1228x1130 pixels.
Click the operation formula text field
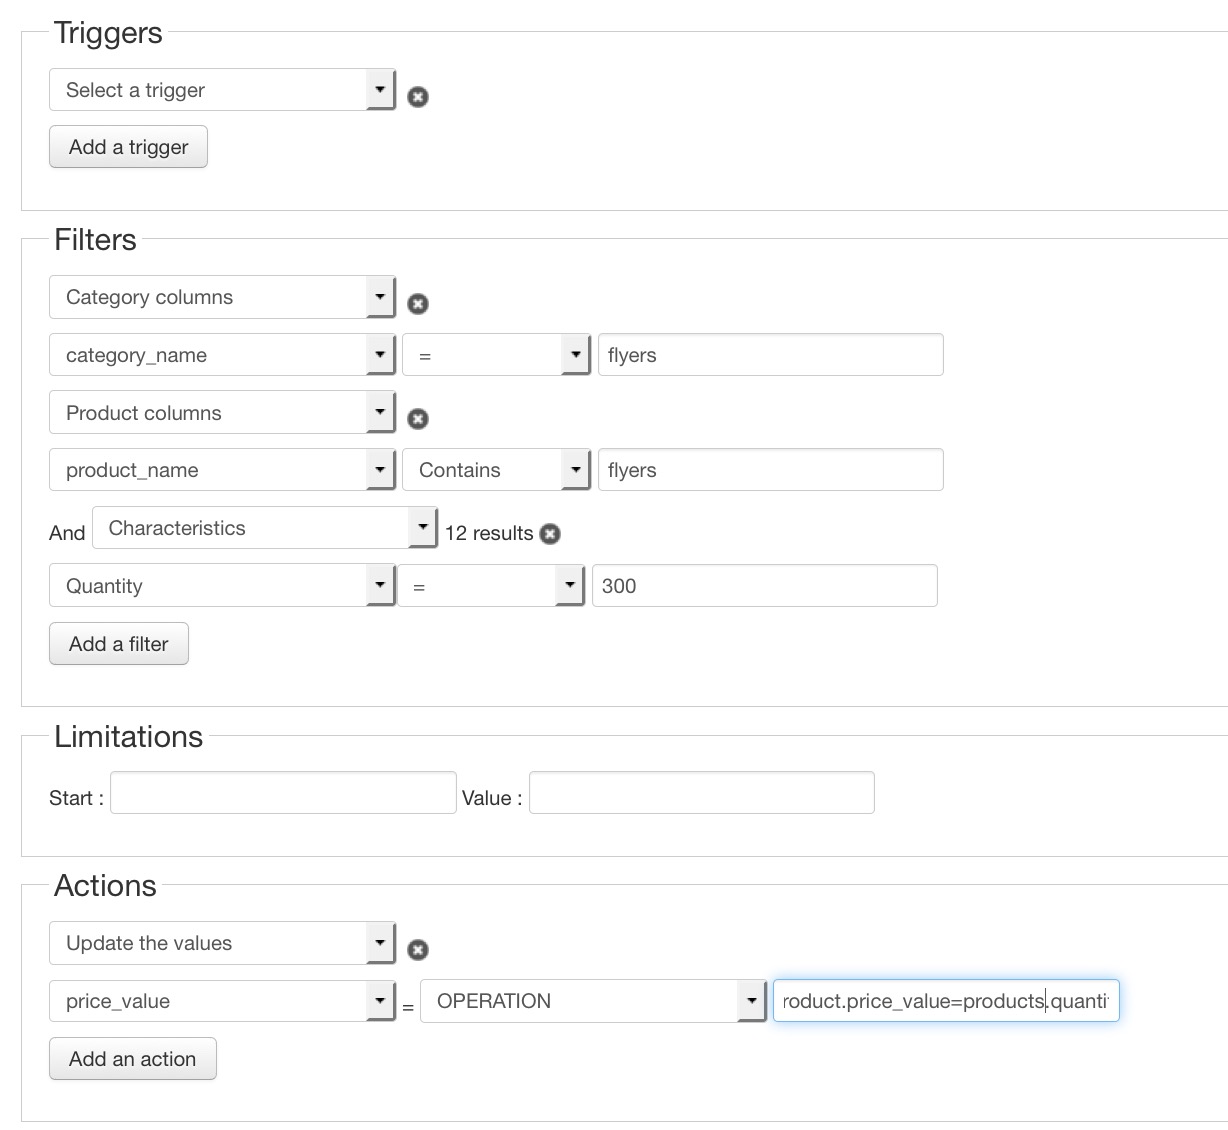[945, 1001]
